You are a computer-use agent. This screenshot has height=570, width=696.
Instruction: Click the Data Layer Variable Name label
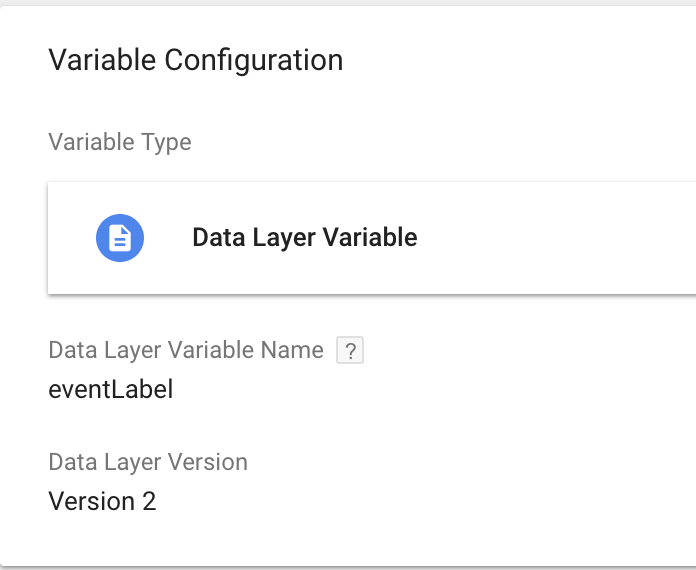(x=186, y=350)
